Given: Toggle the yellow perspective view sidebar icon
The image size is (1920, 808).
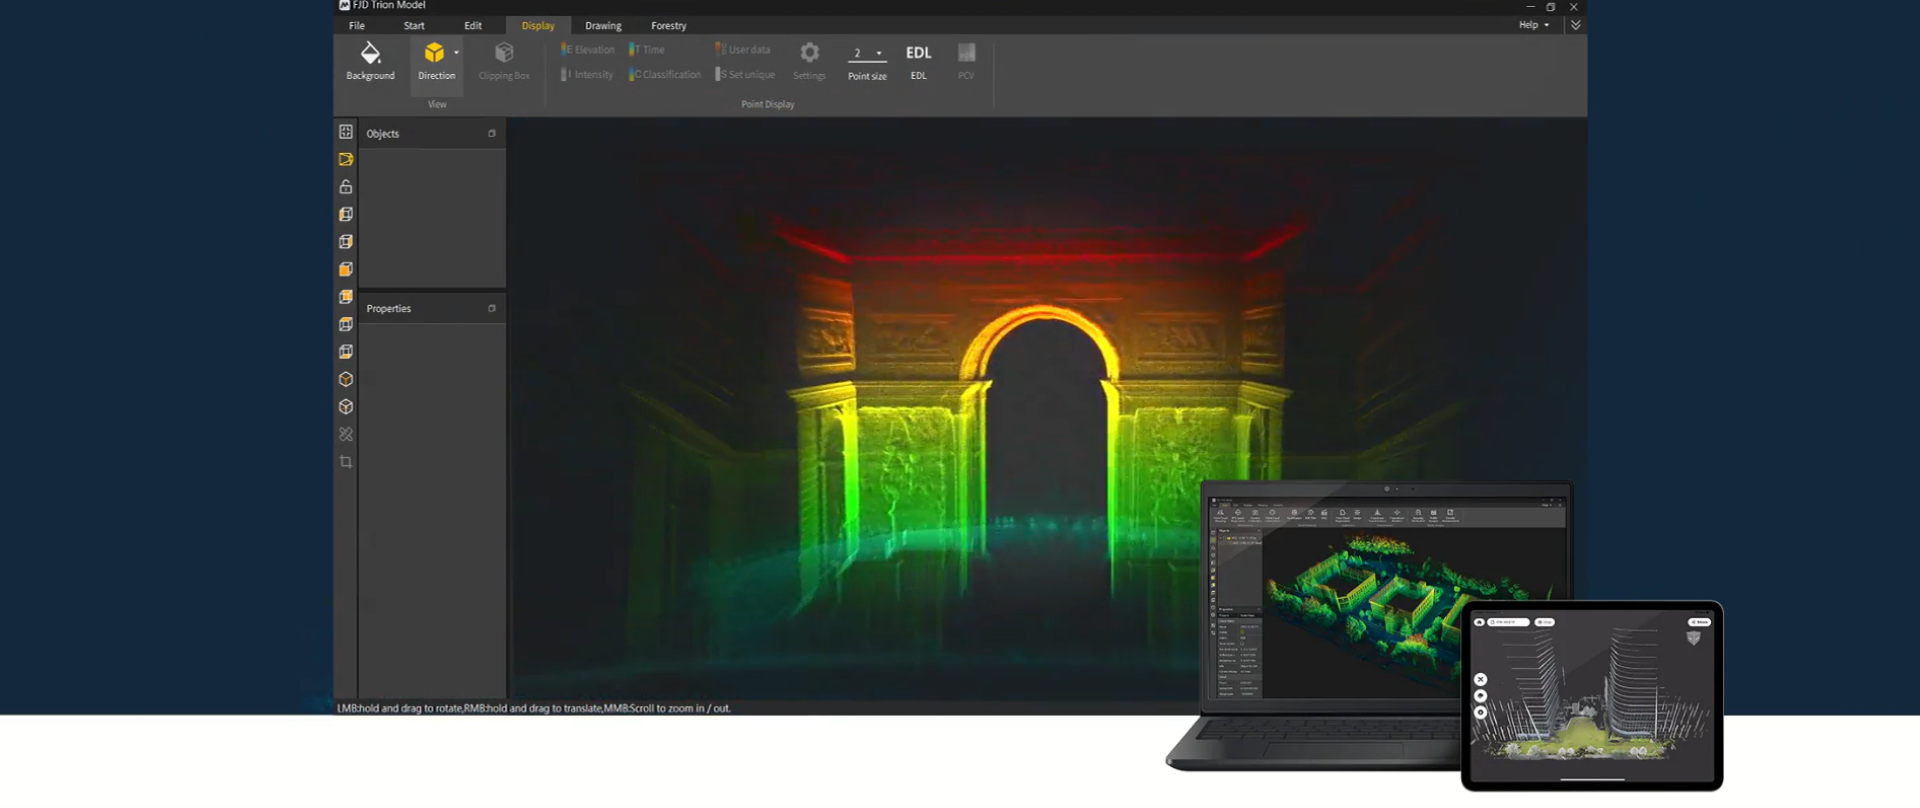Looking at the screenshot, I should pos(346,159).
